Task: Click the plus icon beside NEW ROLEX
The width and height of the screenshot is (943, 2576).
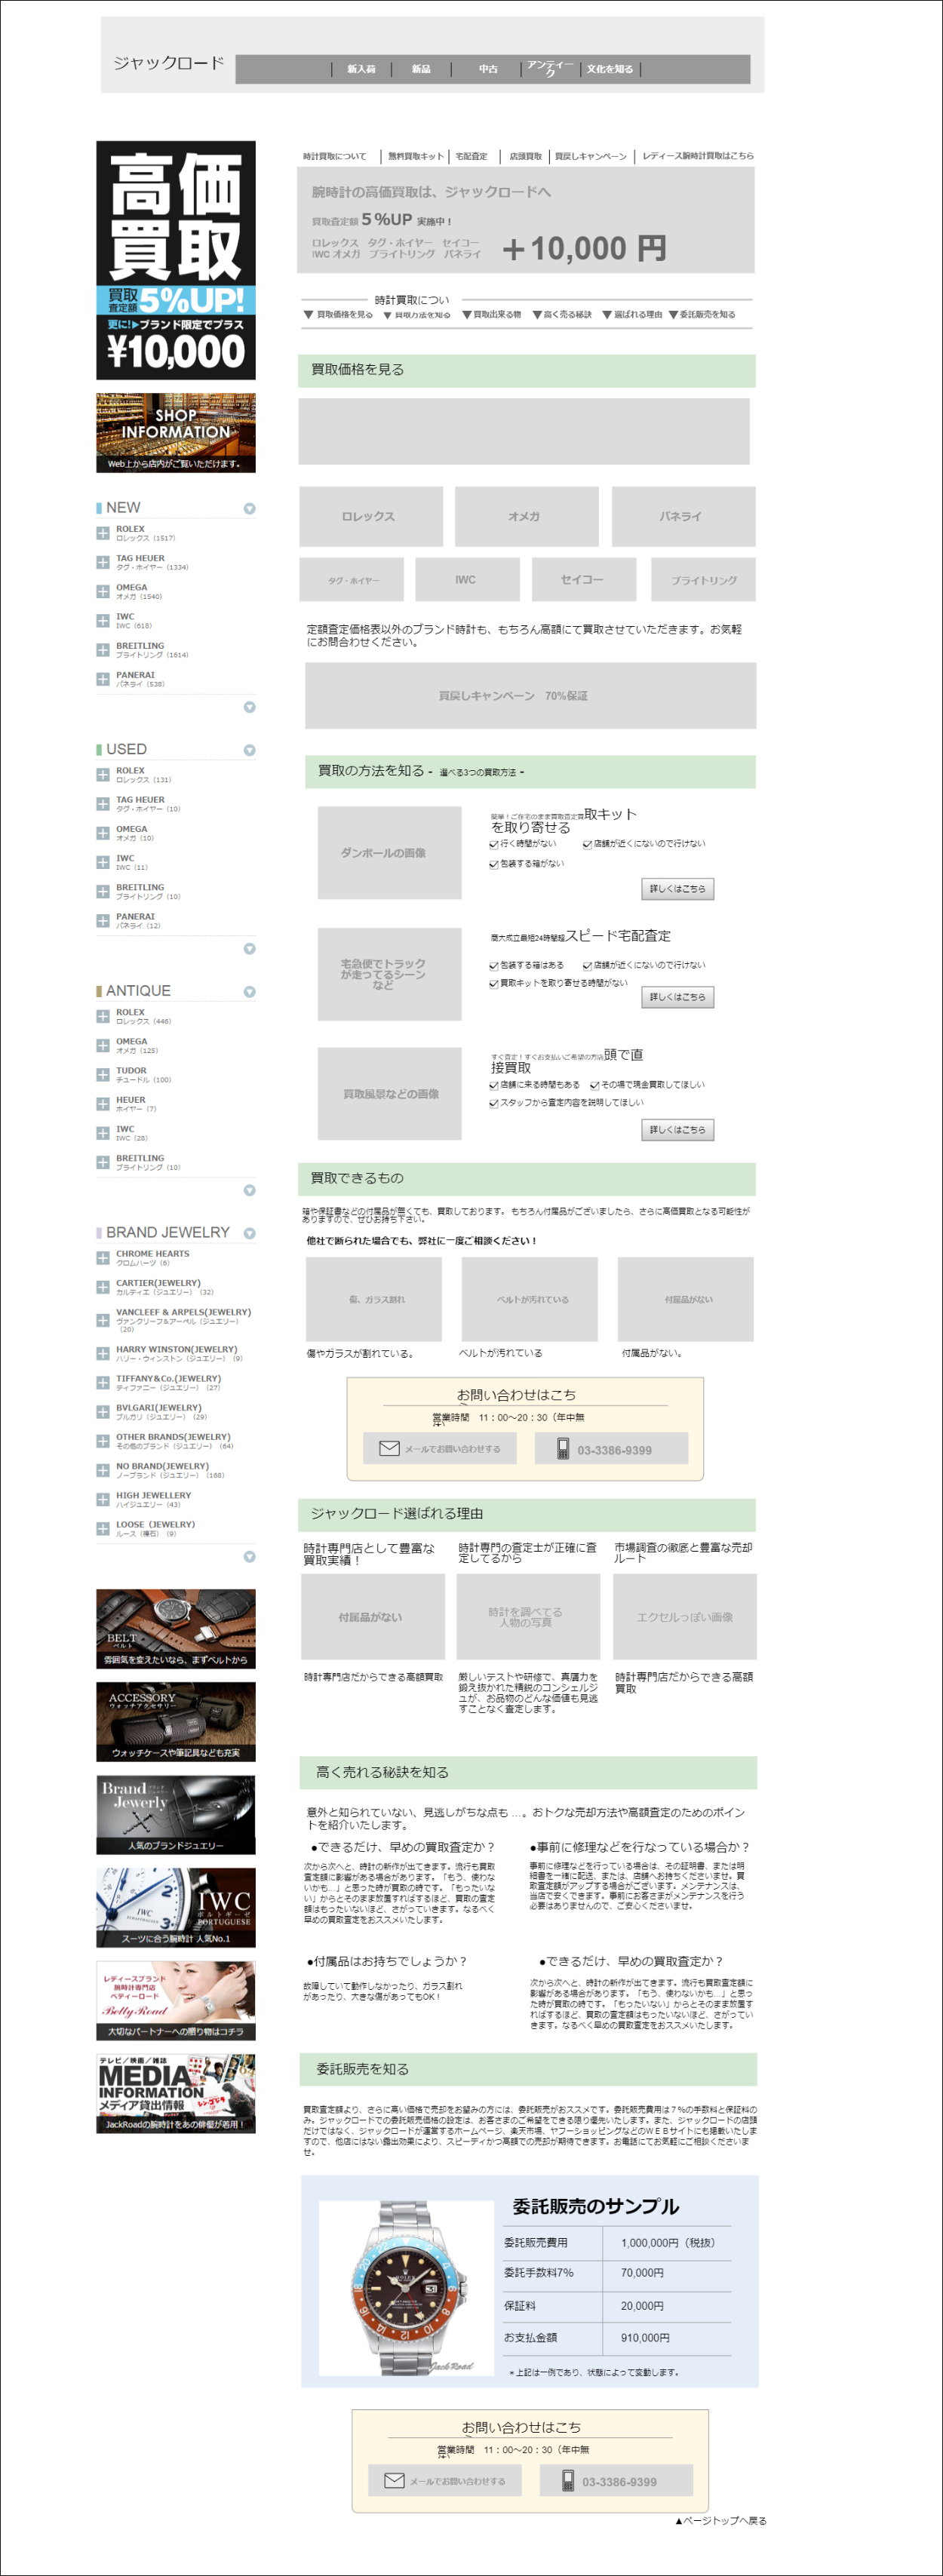Action: tap(102, 534)
